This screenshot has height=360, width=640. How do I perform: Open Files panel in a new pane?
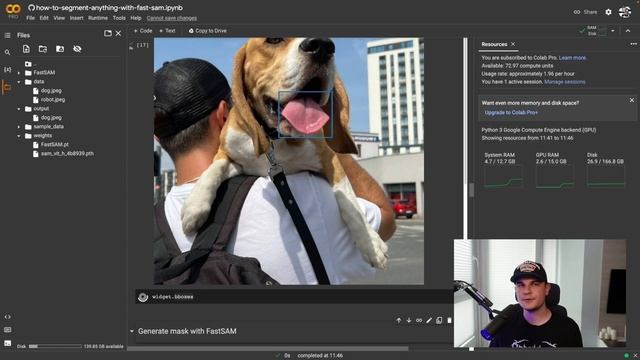click(108, 33)
